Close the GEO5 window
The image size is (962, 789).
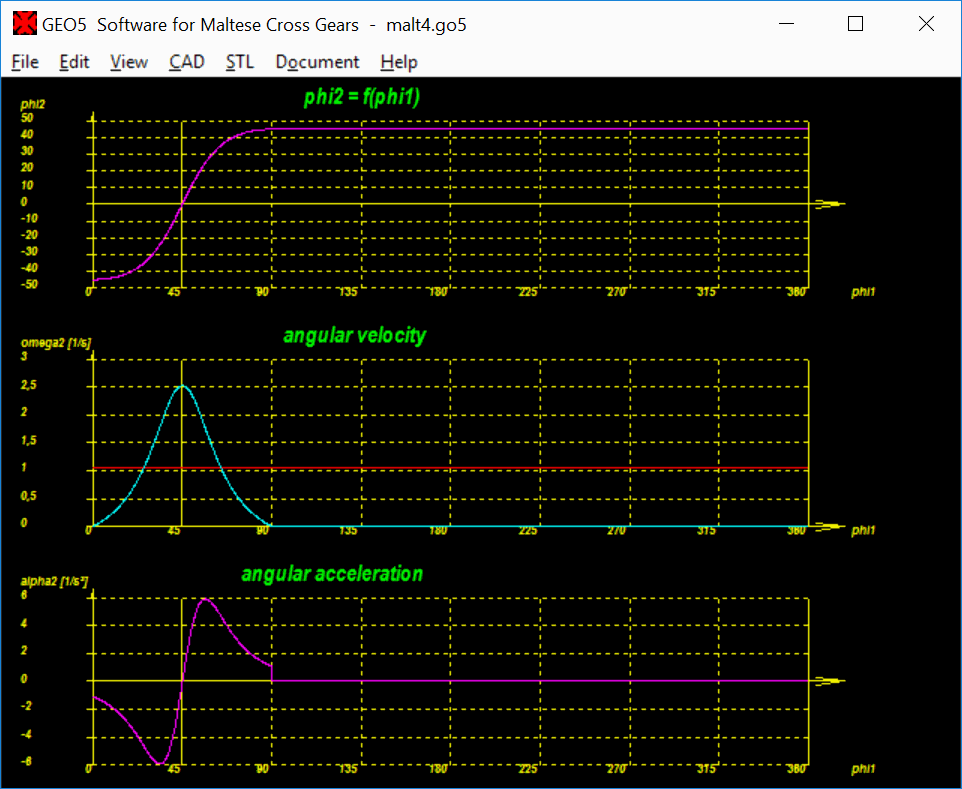[926, 24]
